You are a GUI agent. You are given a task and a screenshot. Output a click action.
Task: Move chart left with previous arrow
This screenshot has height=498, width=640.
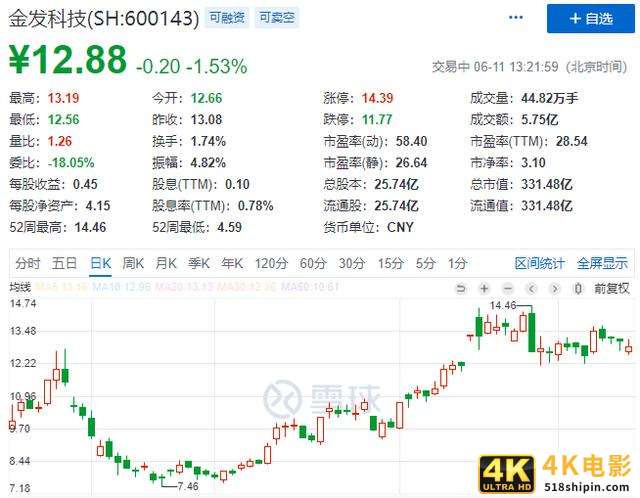click(x=531, y=289)
